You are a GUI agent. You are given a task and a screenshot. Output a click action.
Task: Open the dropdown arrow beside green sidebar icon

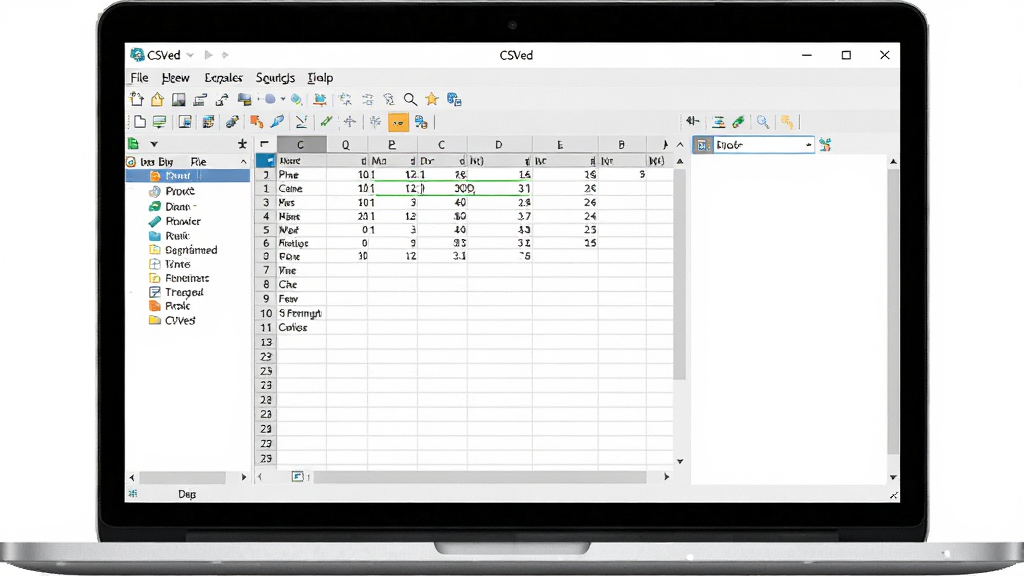[x=154, y=144]
